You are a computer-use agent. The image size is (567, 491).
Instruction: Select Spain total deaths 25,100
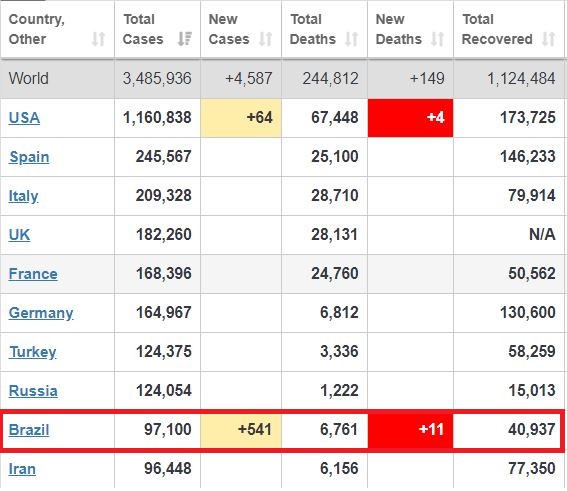pos(335,157)
